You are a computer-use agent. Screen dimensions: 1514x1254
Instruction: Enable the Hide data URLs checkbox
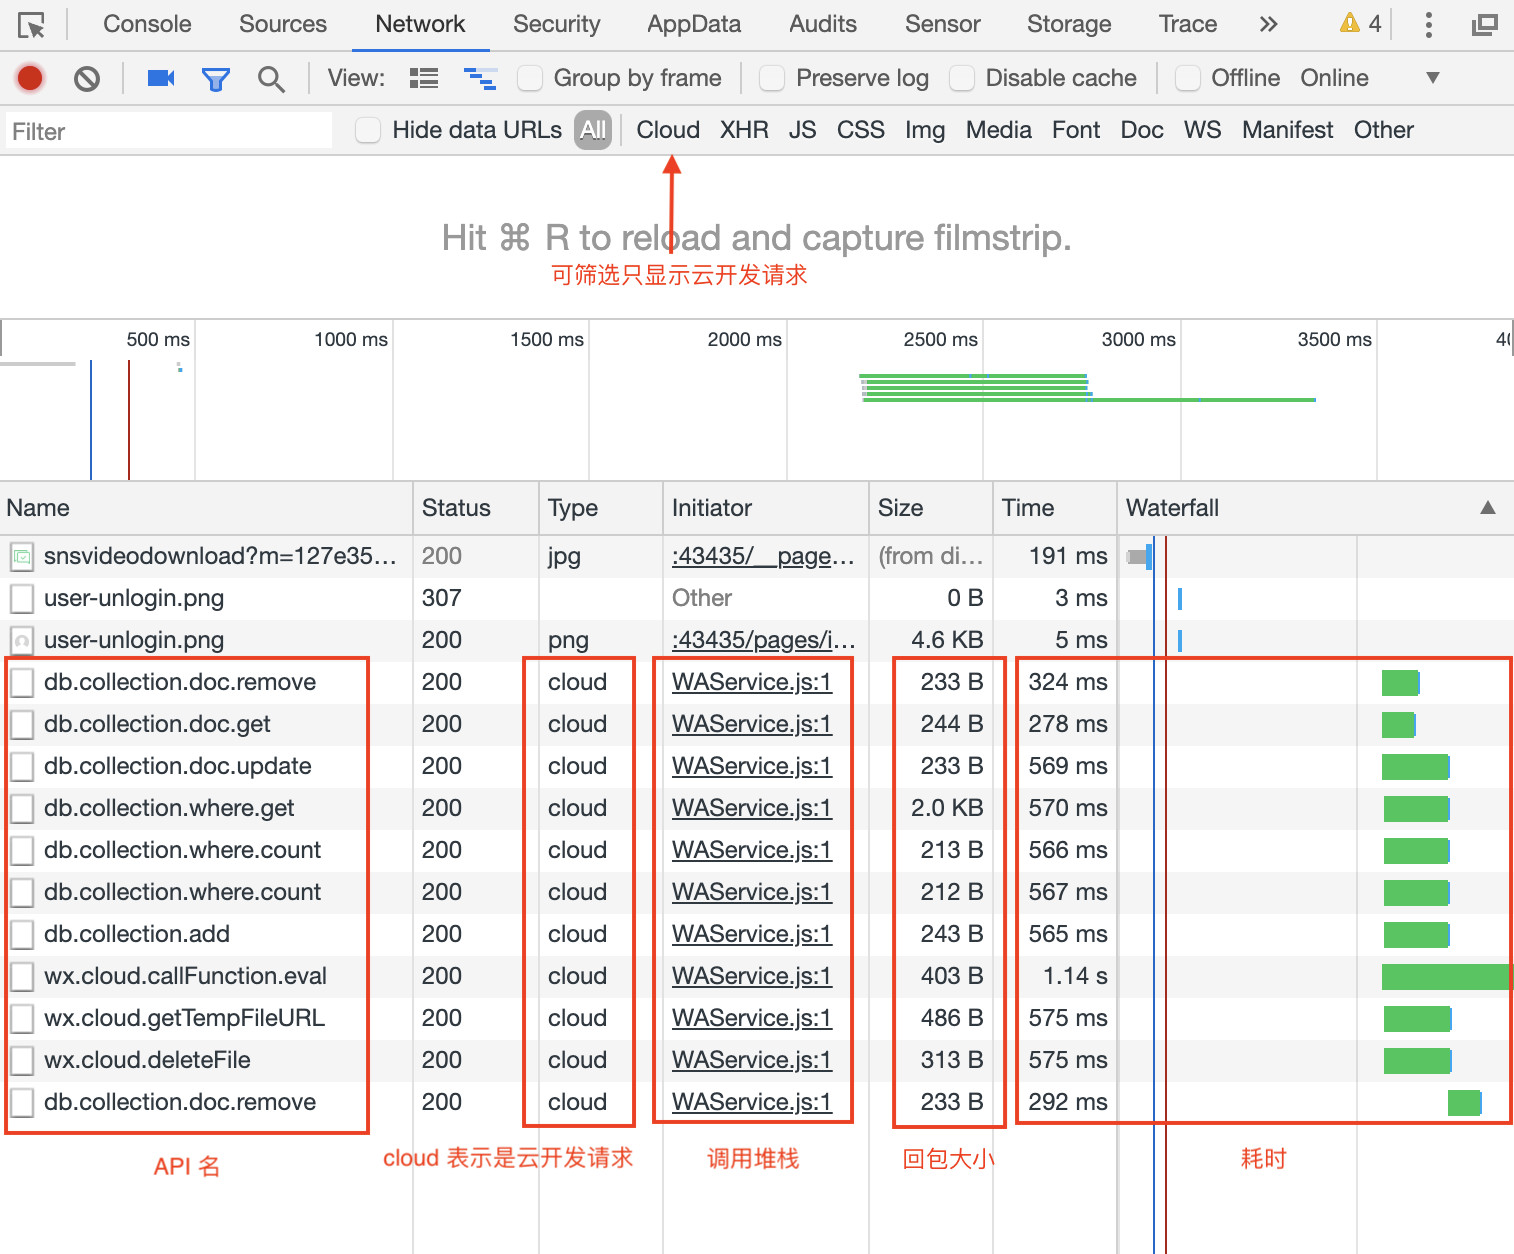tap(368, 130)
